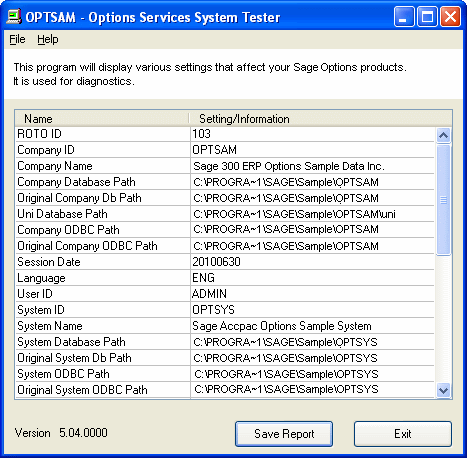Click the value 103
The width and height of the screenshot is (467, 458).
tap(201, 134)
